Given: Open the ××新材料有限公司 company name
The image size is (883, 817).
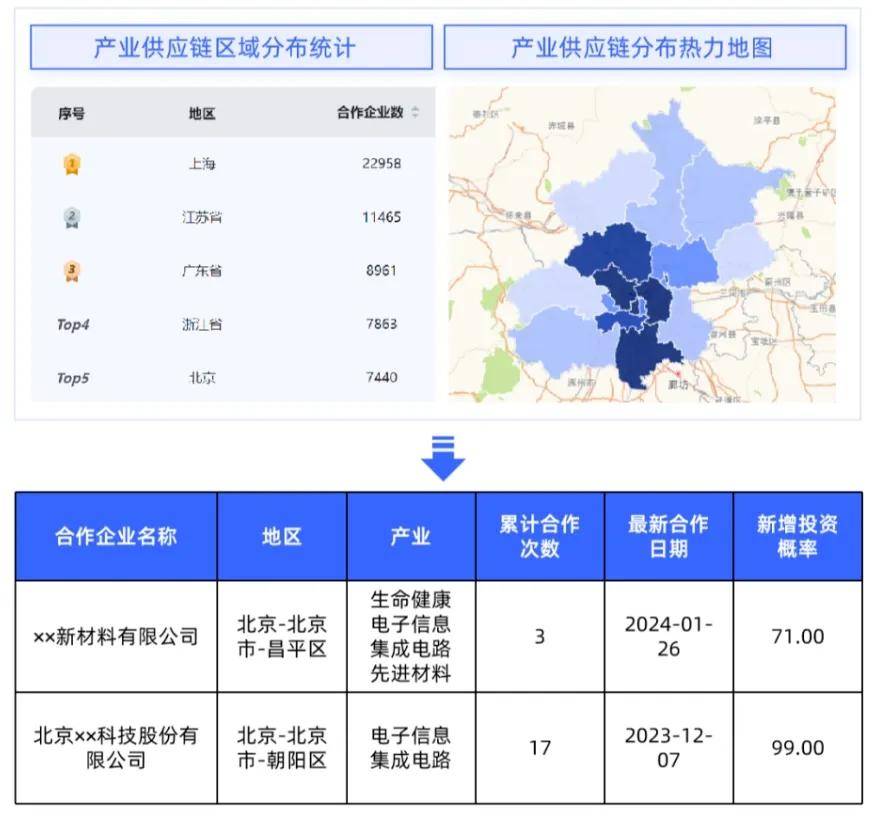Looking at the screenshot, I should (116, 637).
